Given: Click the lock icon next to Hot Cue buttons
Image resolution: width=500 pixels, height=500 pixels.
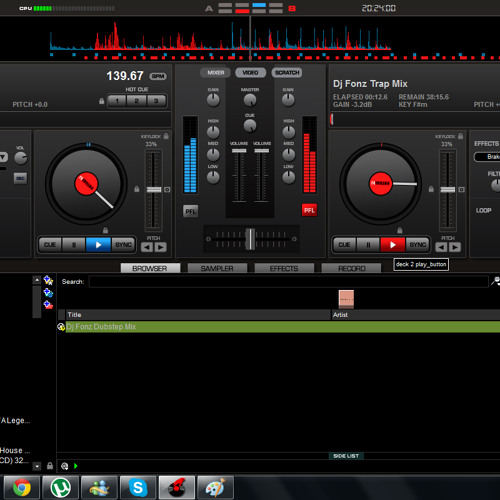Looking at the screenshot, I should point(102,101).
